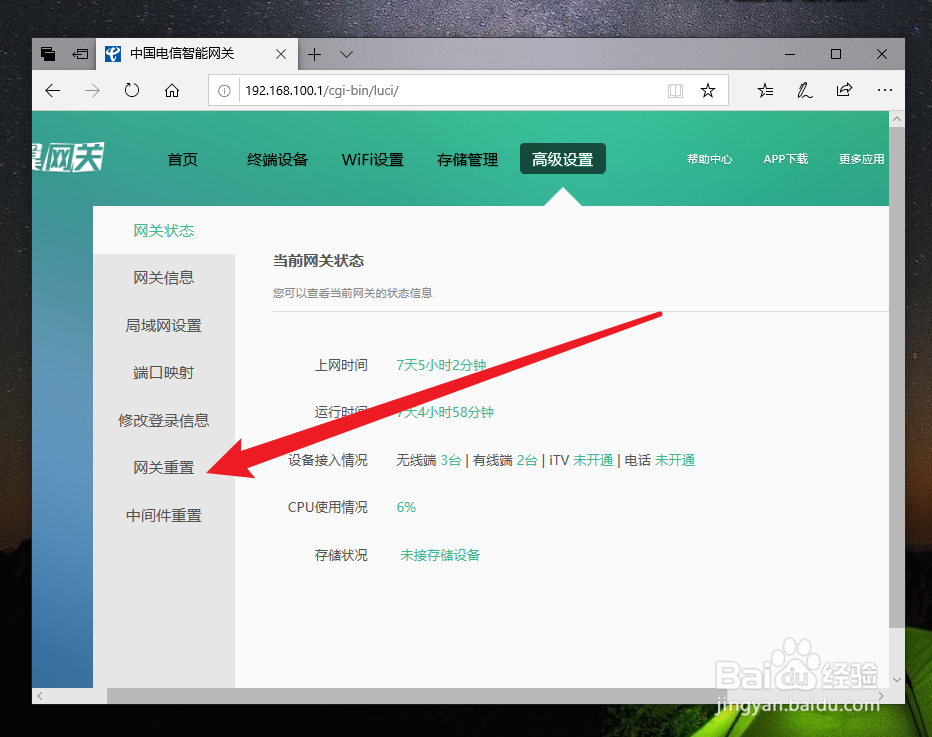Add this page to favorites via star icon
This screenshot has height=737, width=932.
tap(708, 90)
